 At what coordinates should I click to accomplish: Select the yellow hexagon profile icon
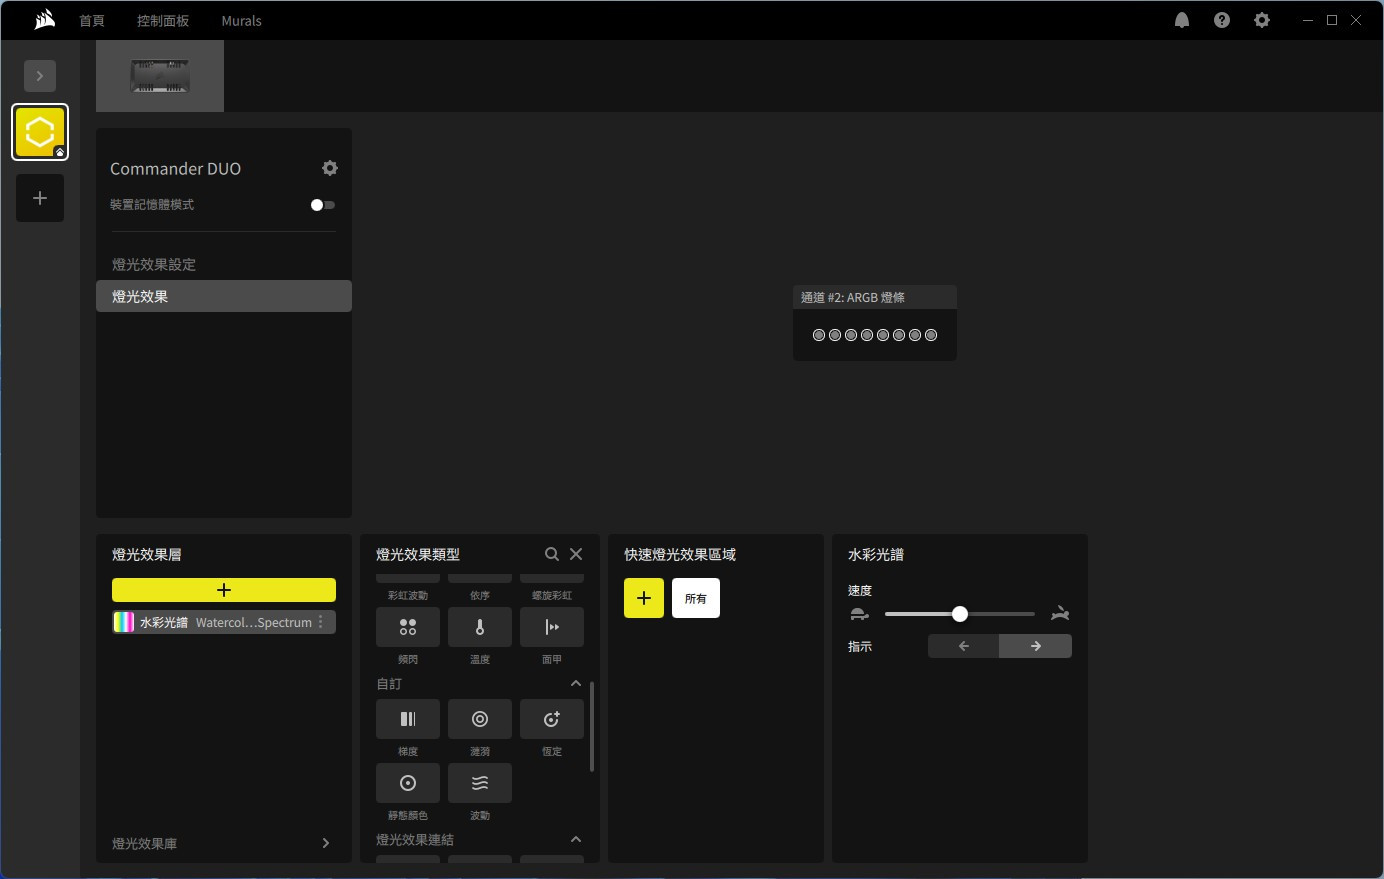(x=40, y=132)
